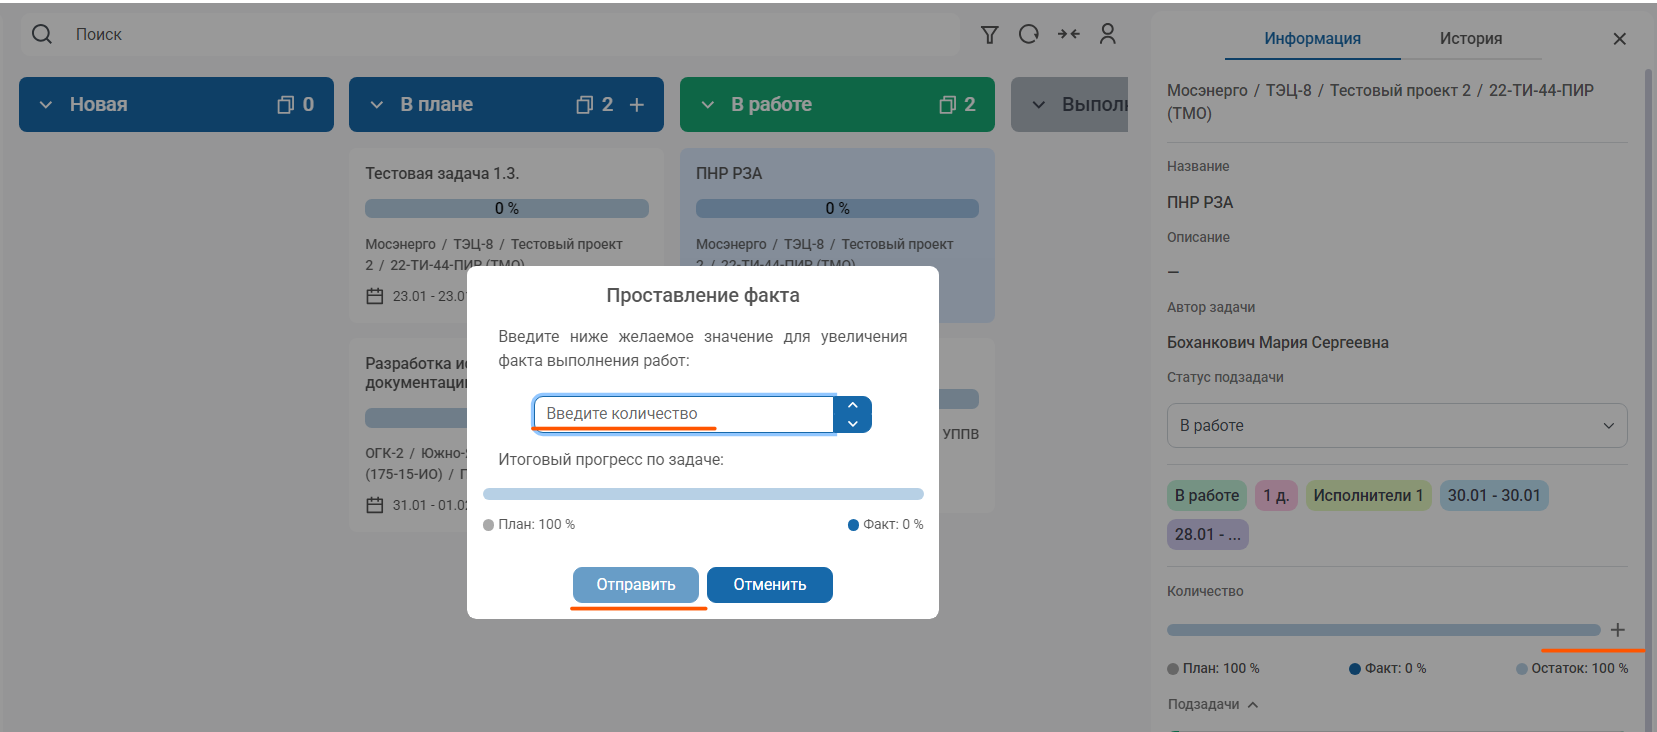Click the plus icon next to Количество progress bar
1657x732 pixels.
(1617, 630)
